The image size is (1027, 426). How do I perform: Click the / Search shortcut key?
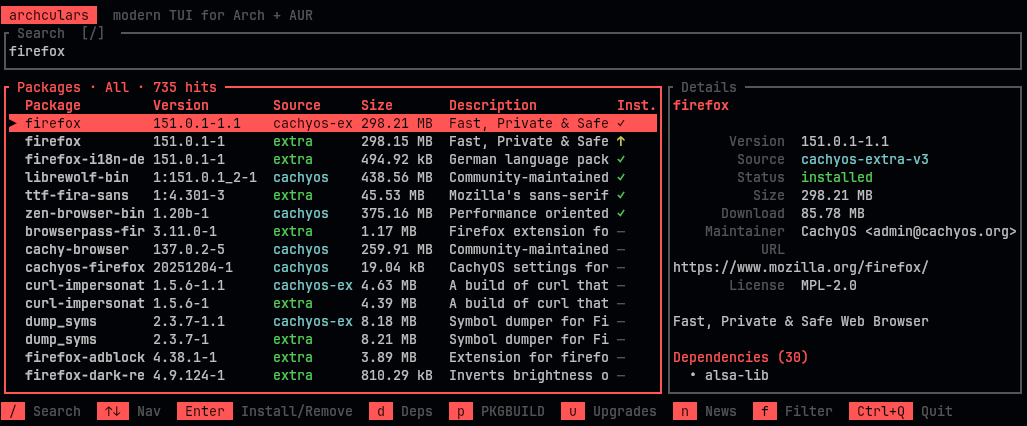tap(13, 412)
